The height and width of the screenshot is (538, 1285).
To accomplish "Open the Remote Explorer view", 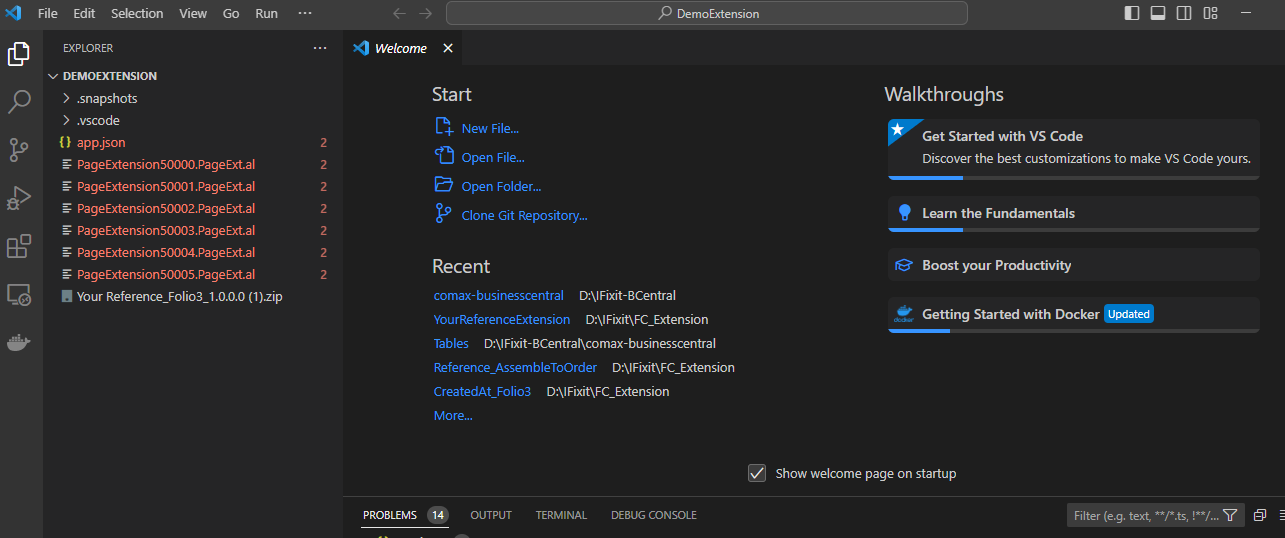I will click(20, 295).
